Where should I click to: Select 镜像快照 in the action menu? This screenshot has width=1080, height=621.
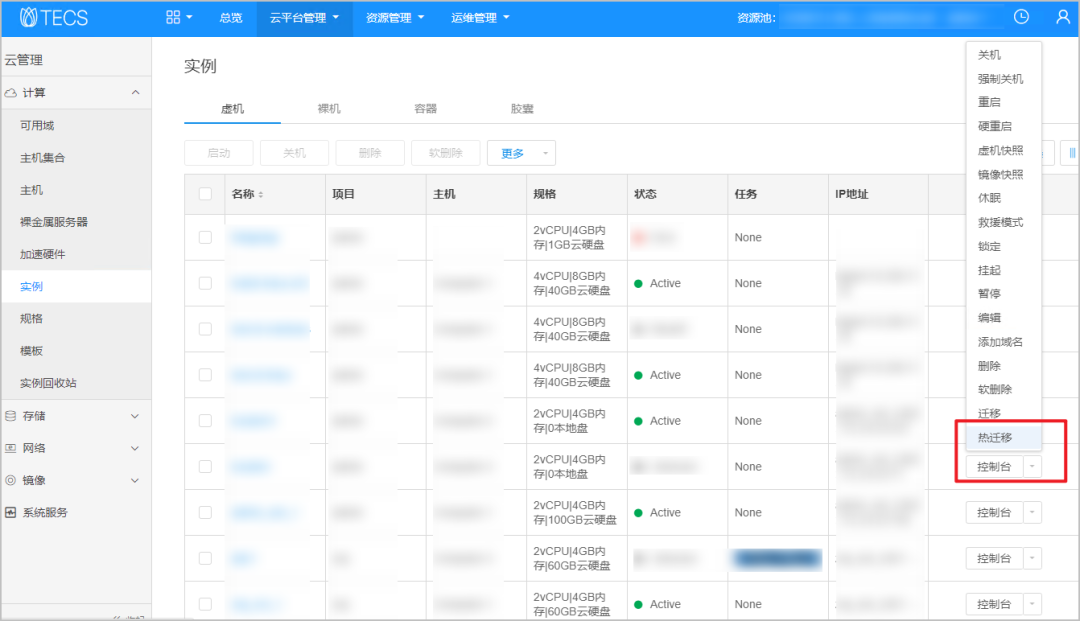tap(1000, 175)
